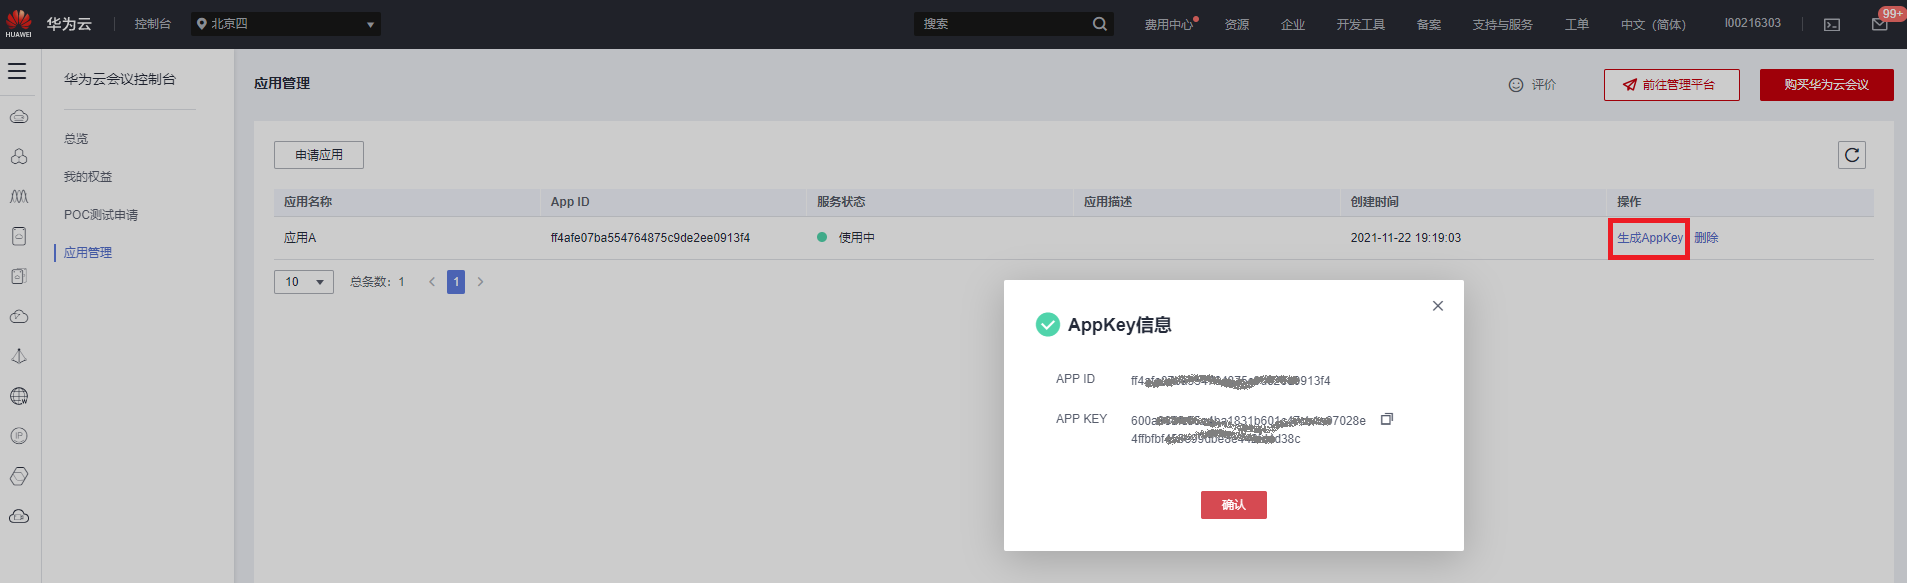Click the Huawei Cloud logo
The height and width of the screenshot is (583, 1907).
click(48, 23)
